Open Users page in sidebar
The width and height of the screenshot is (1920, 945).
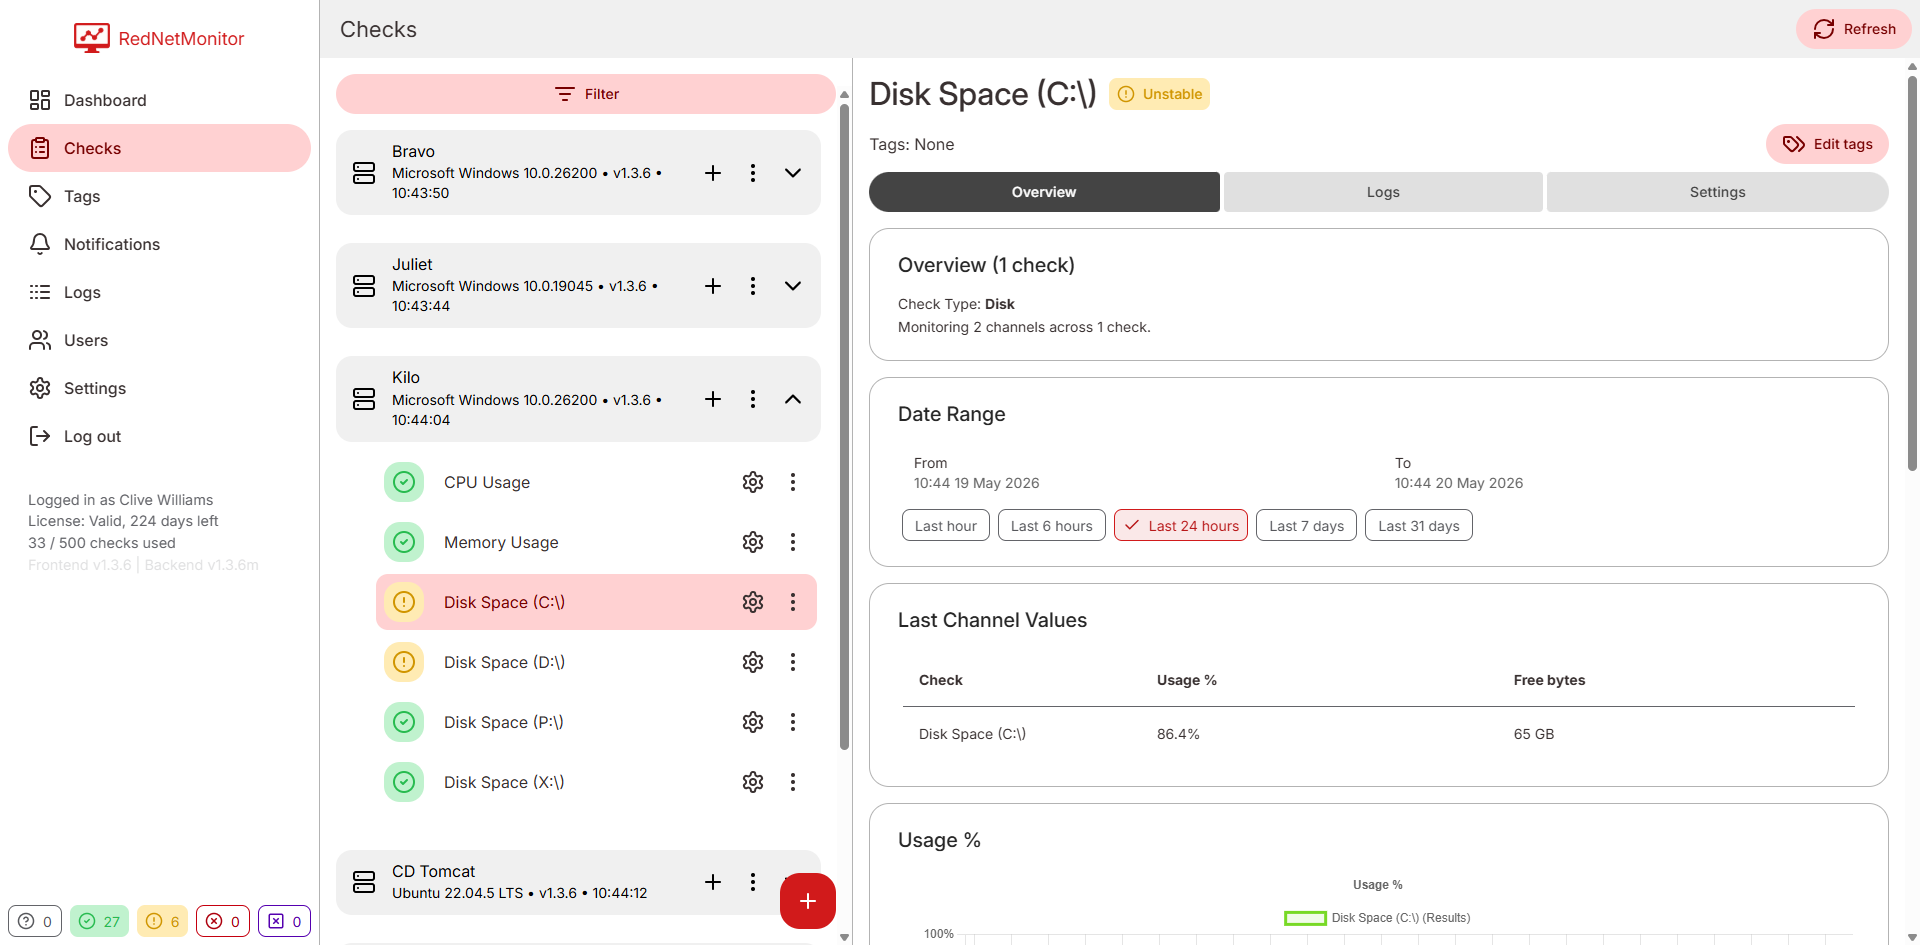click(x=159, y=340)
